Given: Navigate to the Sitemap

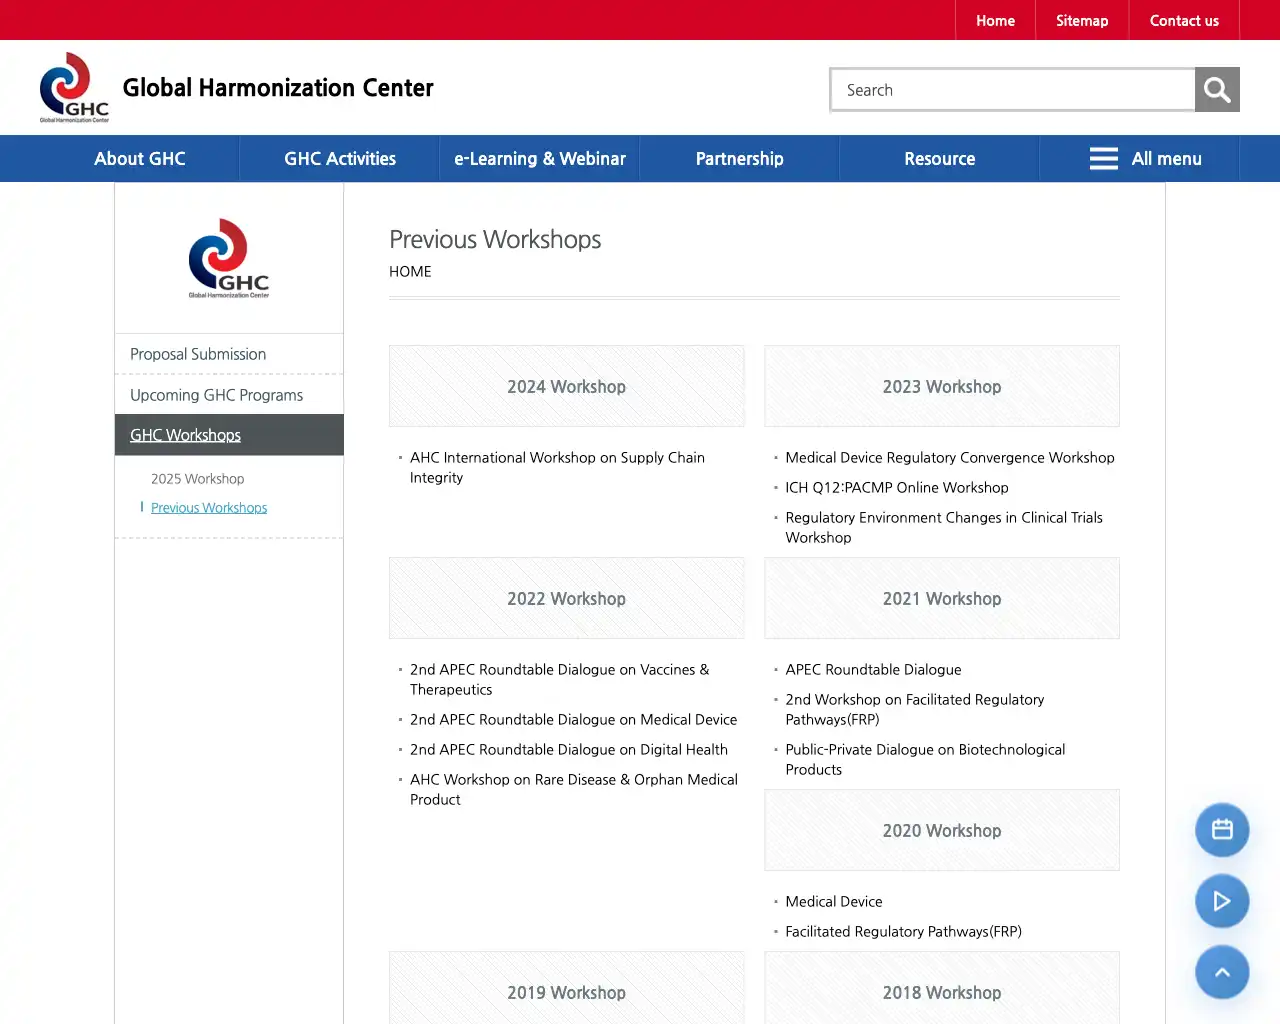Looking at the screenshot, I should click(1082, 20).
